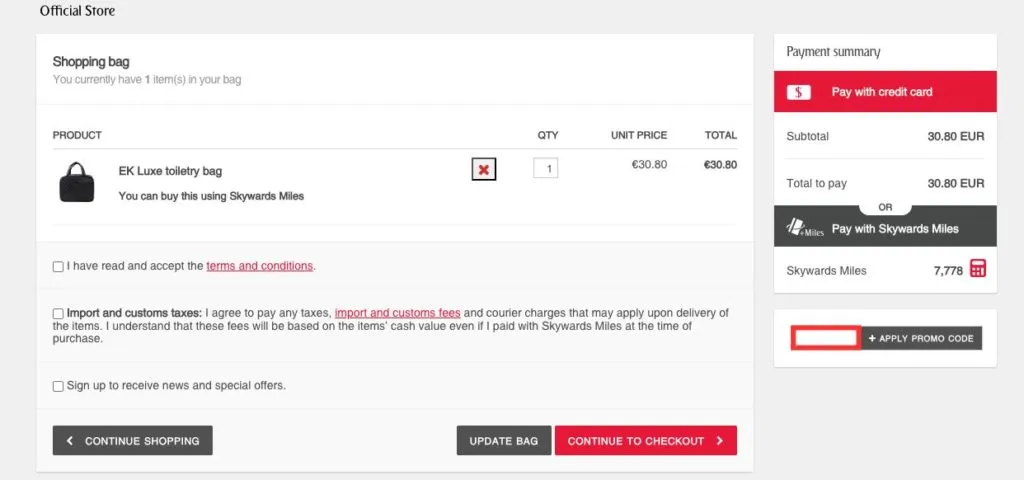The image size is (1024, 480).
Task: Open the import and customs fees link
Action: click(397, 312)
